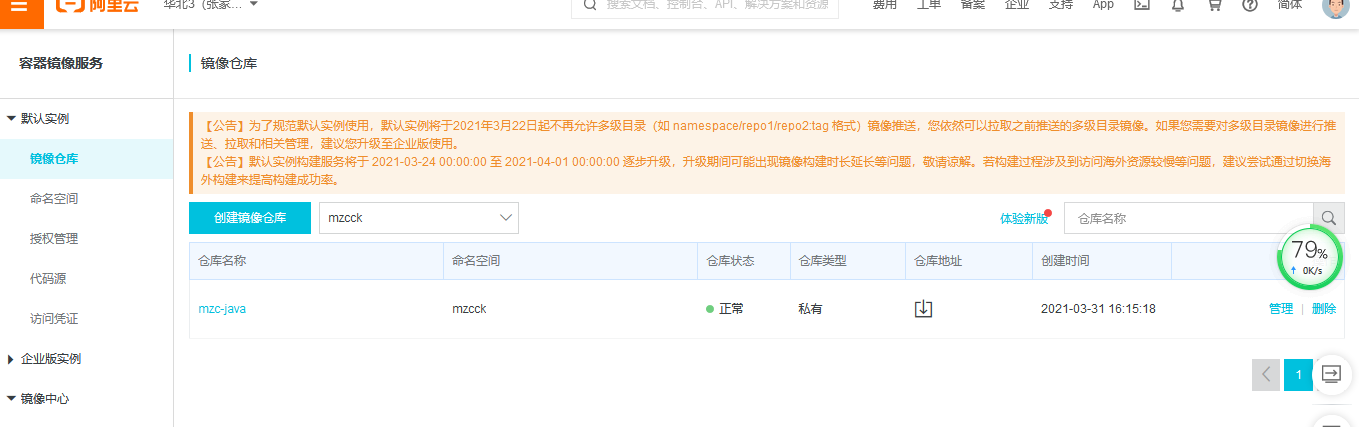Screen dimensions: 1359x427
Task: Open the mzcck namespace dropdown
Action: 419,218
